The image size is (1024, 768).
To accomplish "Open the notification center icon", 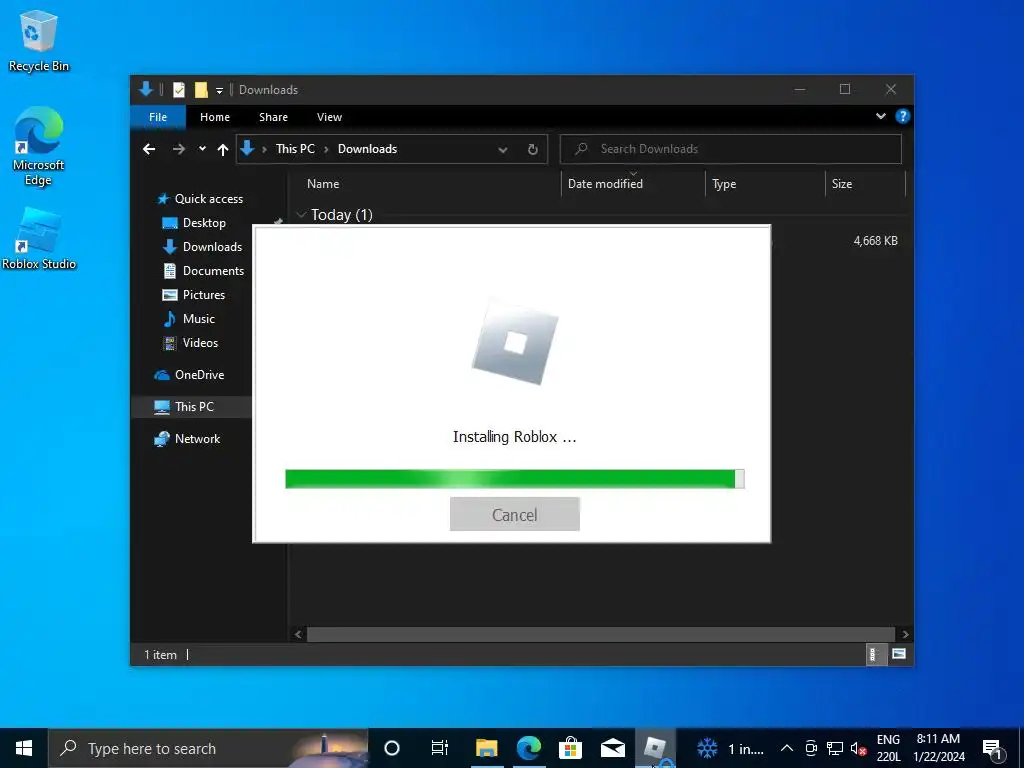I will pos(993,749).
